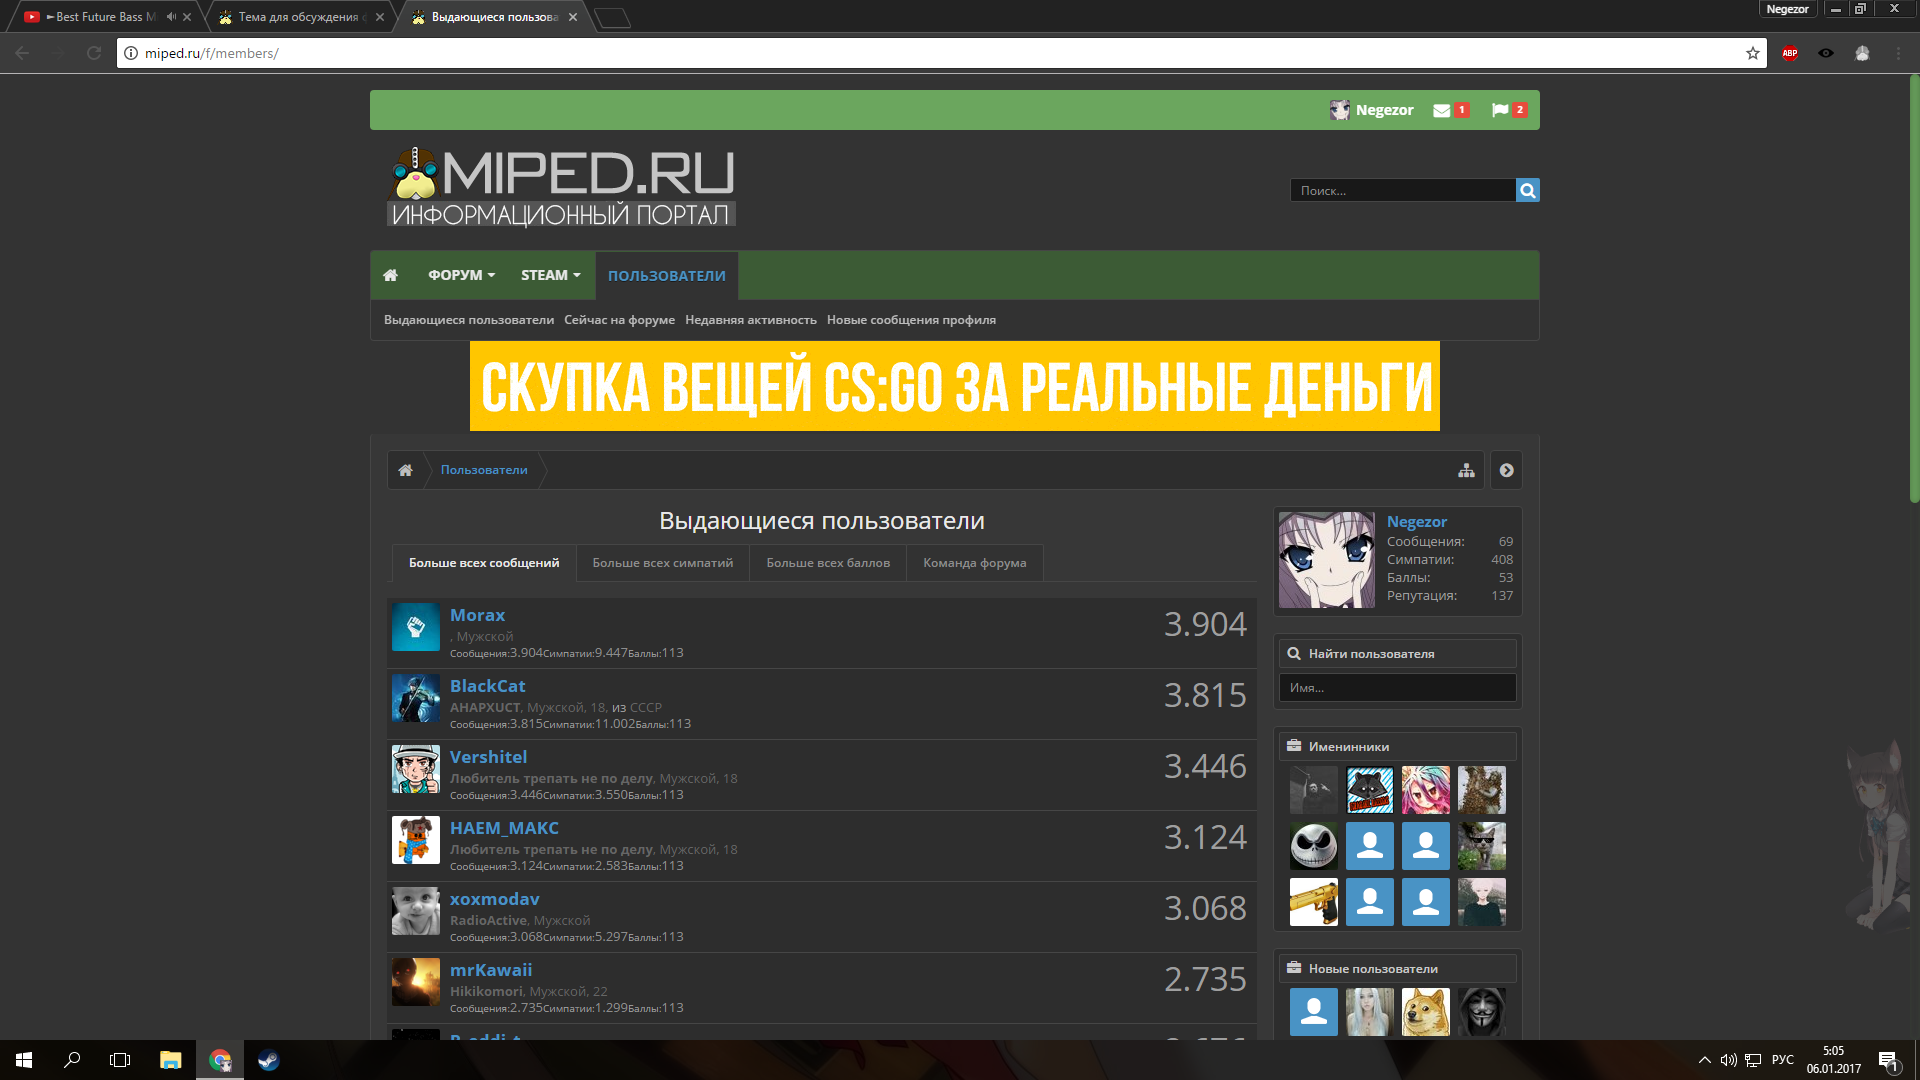Switch to Больше всех симпатий tab
The height and width of the screenshot is (1080, 1920).
click(x=662, y=563)
